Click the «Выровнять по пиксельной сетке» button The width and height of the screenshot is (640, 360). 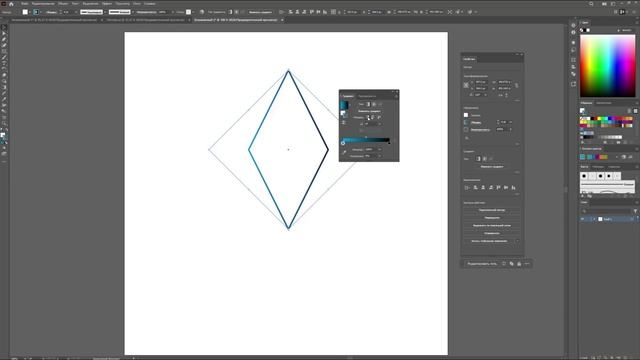[492, 226]
